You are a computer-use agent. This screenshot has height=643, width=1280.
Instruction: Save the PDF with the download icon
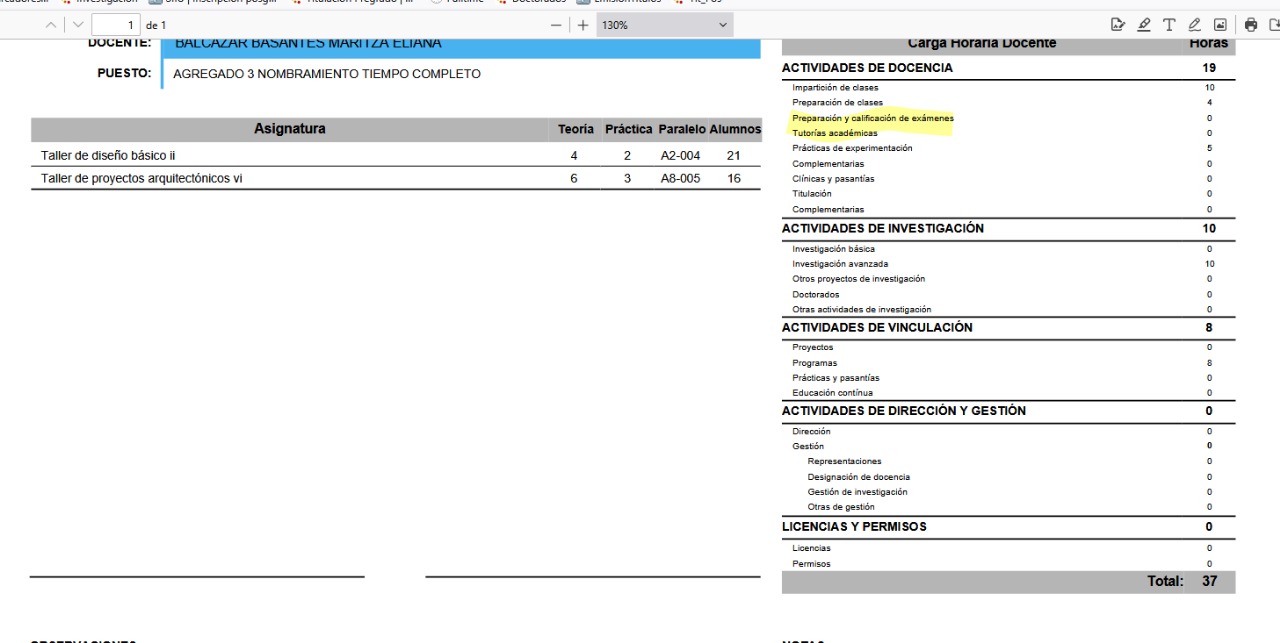(x=1273, y=25)
